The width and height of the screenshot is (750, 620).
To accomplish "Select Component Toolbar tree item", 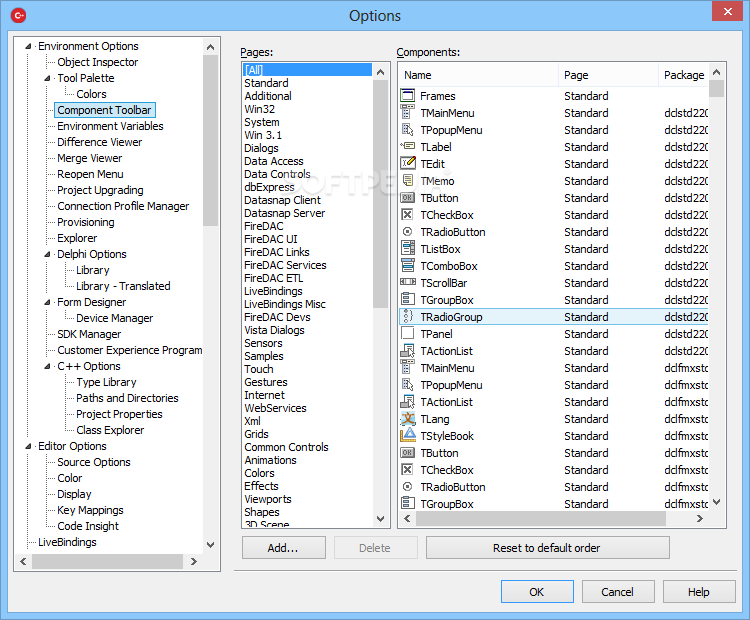I will pos(104,110).
